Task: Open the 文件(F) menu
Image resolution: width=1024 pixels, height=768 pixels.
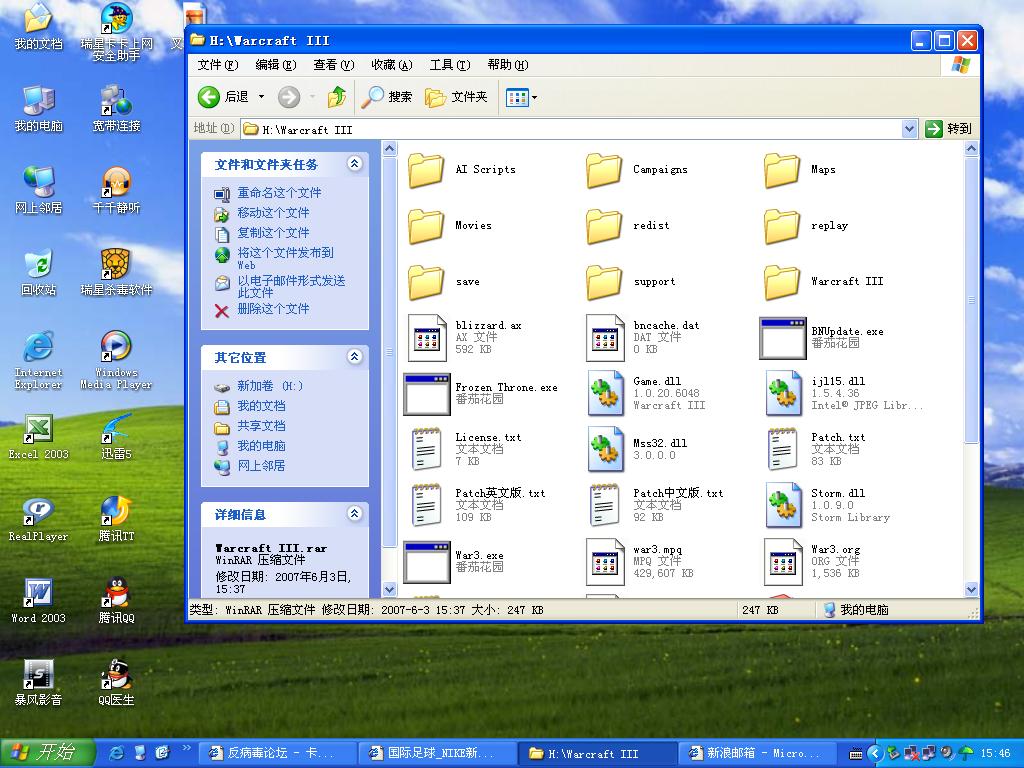Action: click(x=217, y=65)
